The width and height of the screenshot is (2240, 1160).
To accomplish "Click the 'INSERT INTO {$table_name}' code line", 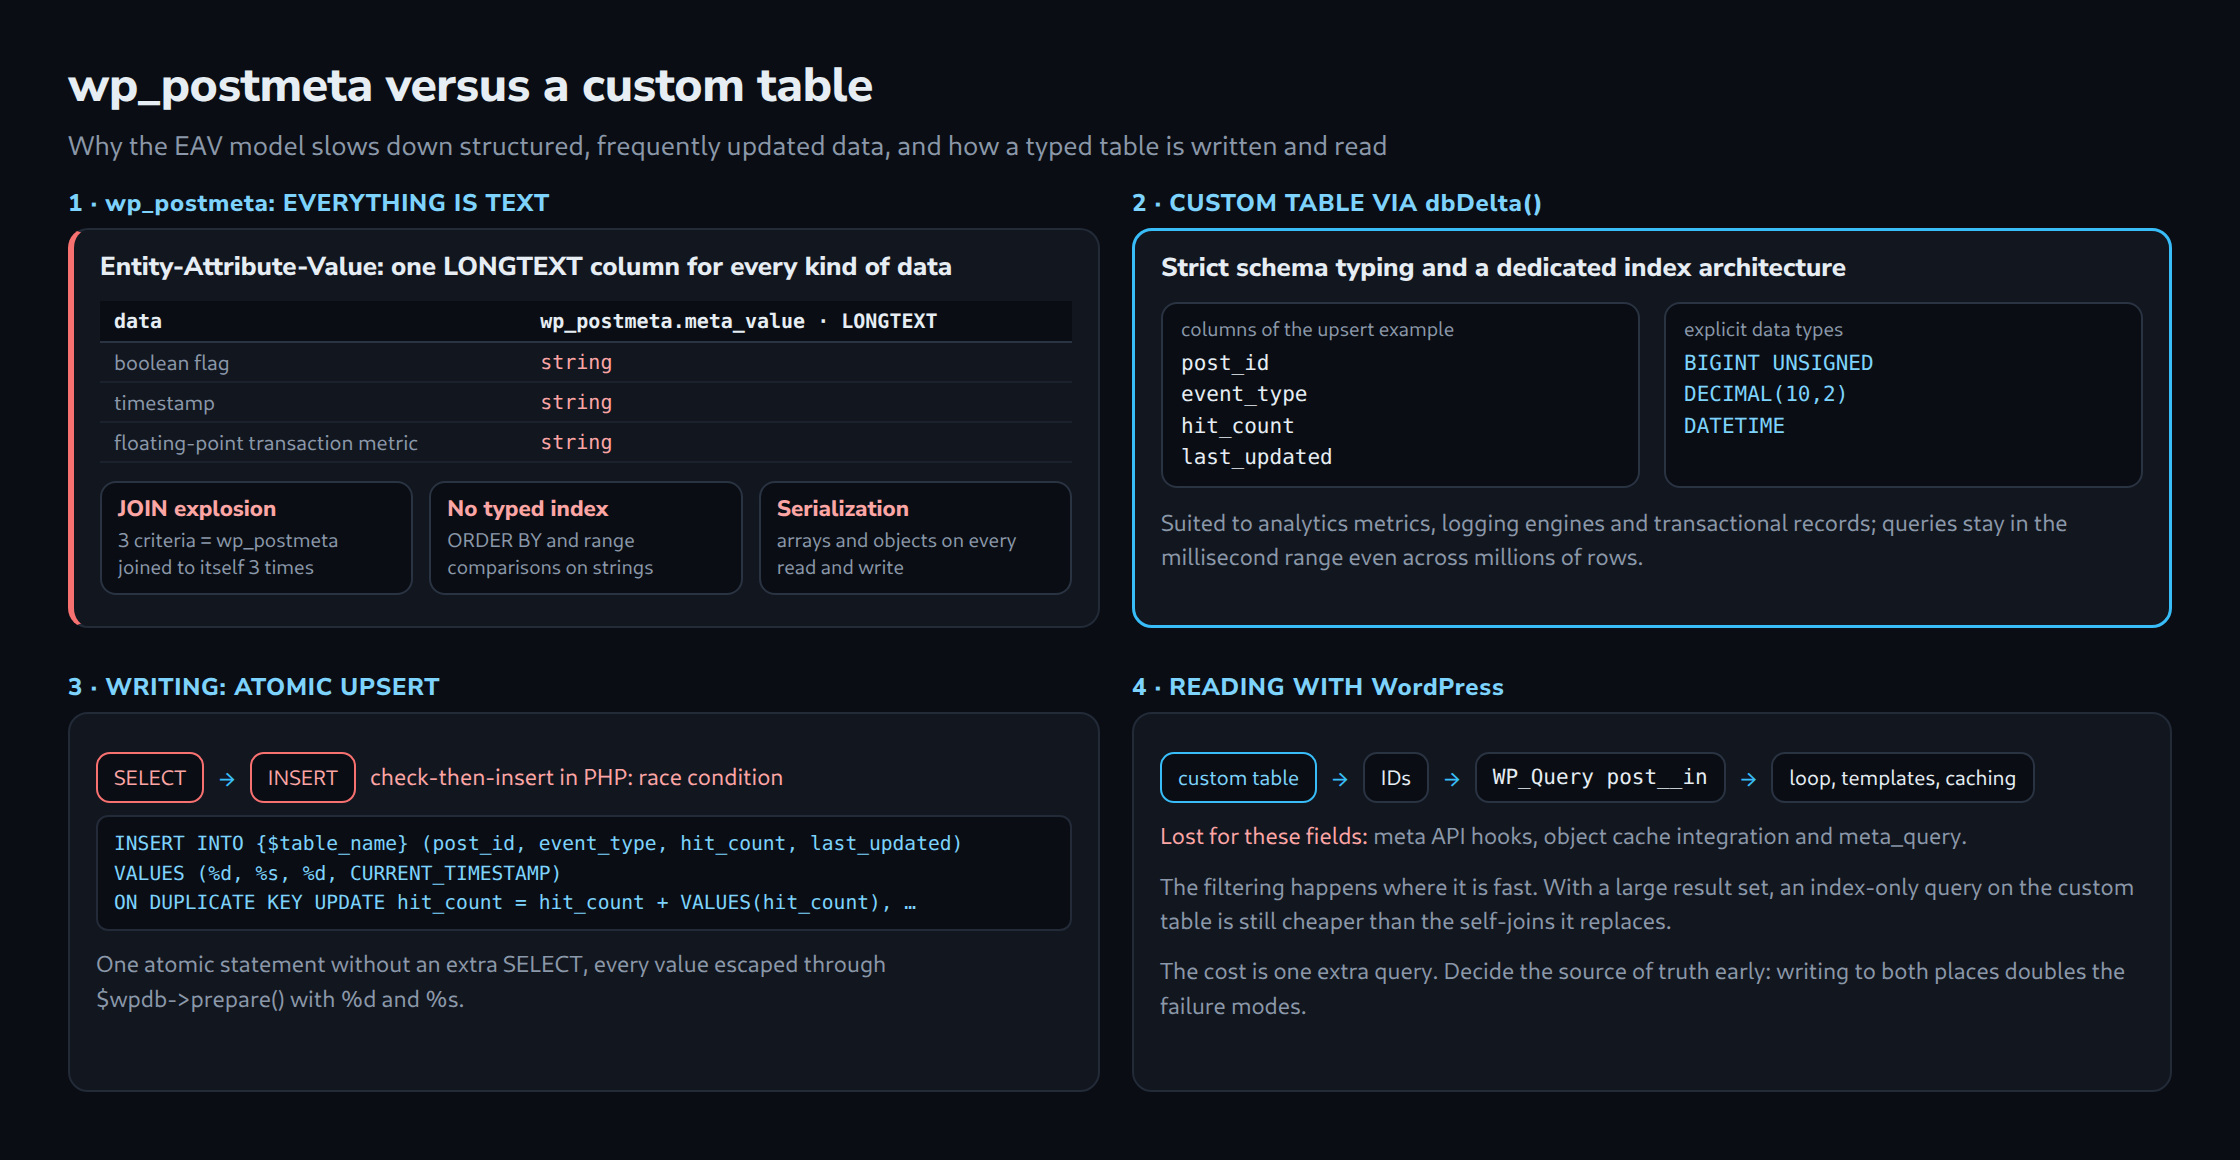I will pos(538,843).
